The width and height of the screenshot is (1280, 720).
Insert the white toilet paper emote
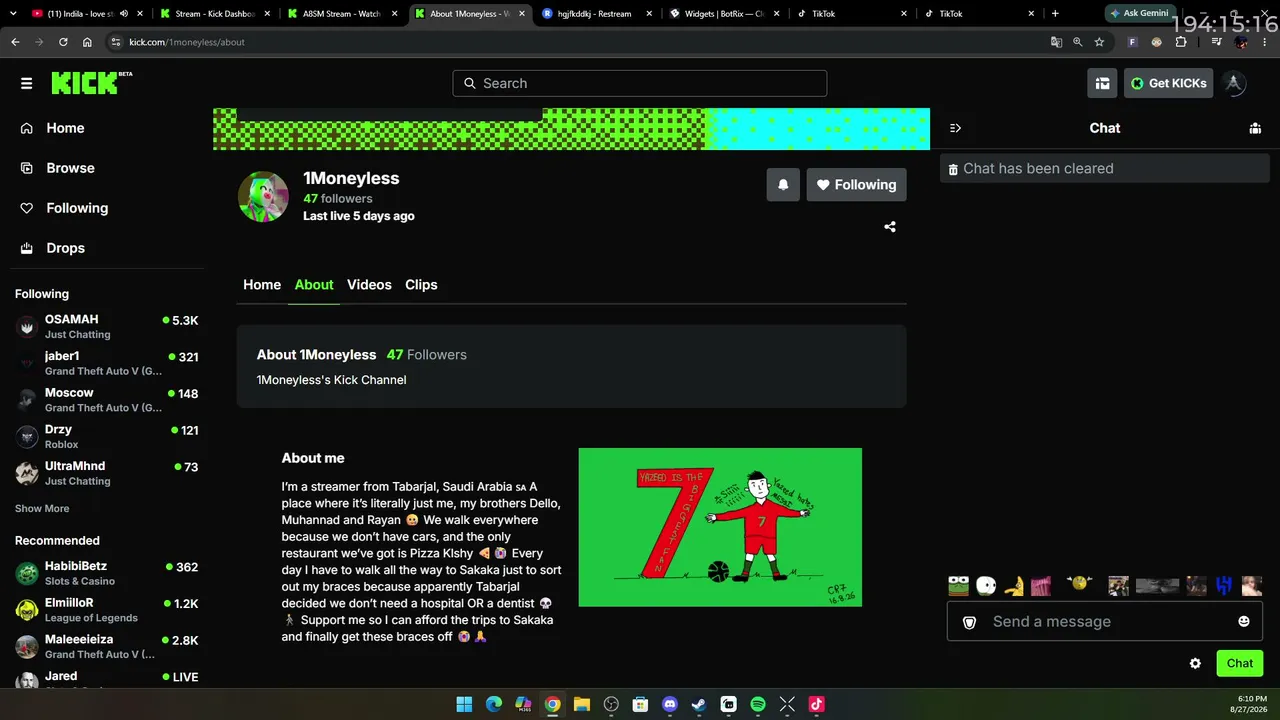point(986,586)
